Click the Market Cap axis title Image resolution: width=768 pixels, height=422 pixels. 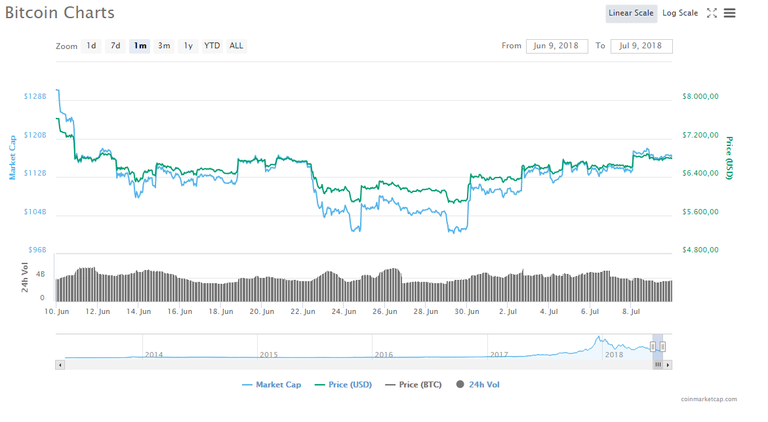pyautogui.click(x=13, y=158)
